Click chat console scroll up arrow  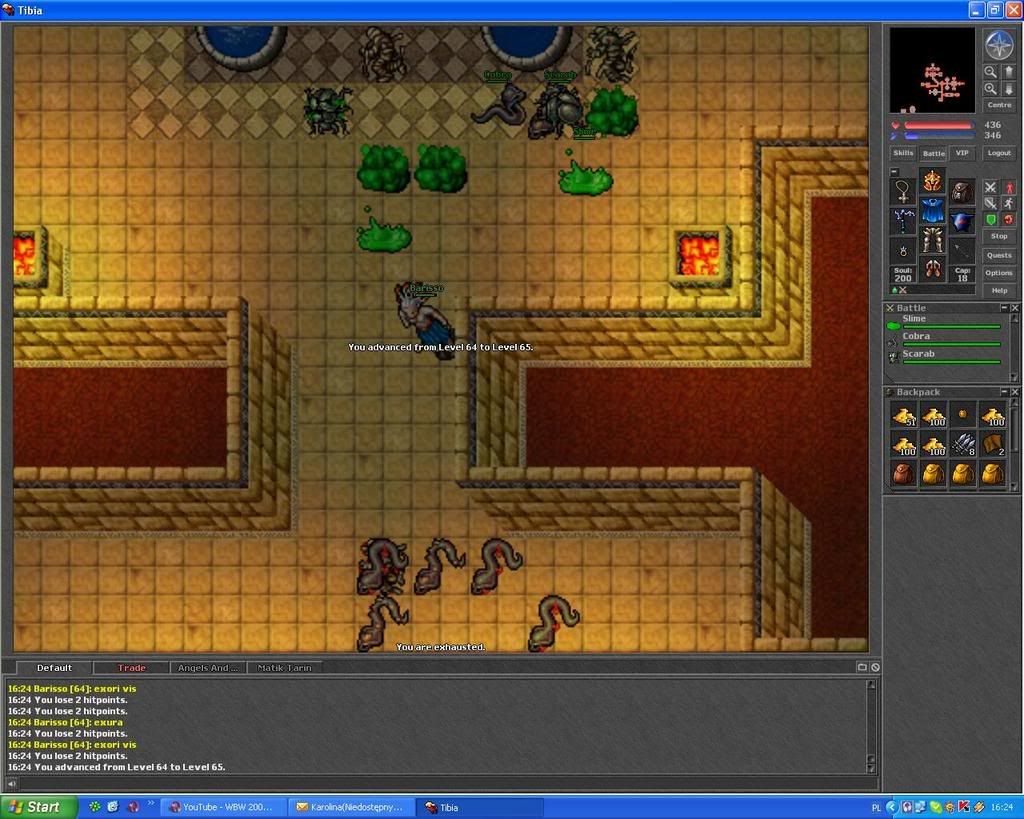(871, 684)
